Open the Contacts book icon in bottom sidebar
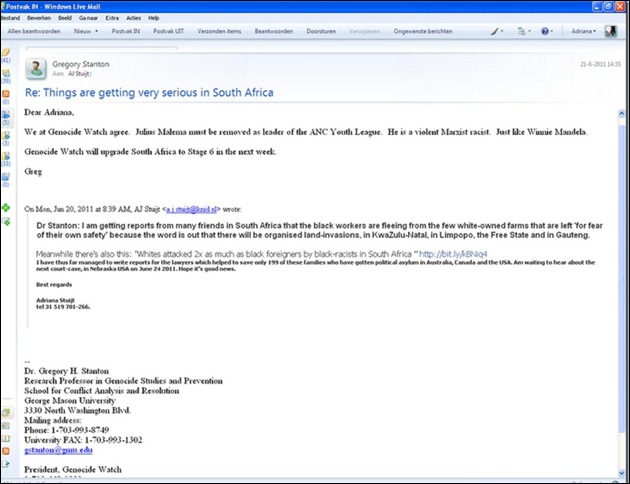Screen dimensions: 630x484 [6, 439]
